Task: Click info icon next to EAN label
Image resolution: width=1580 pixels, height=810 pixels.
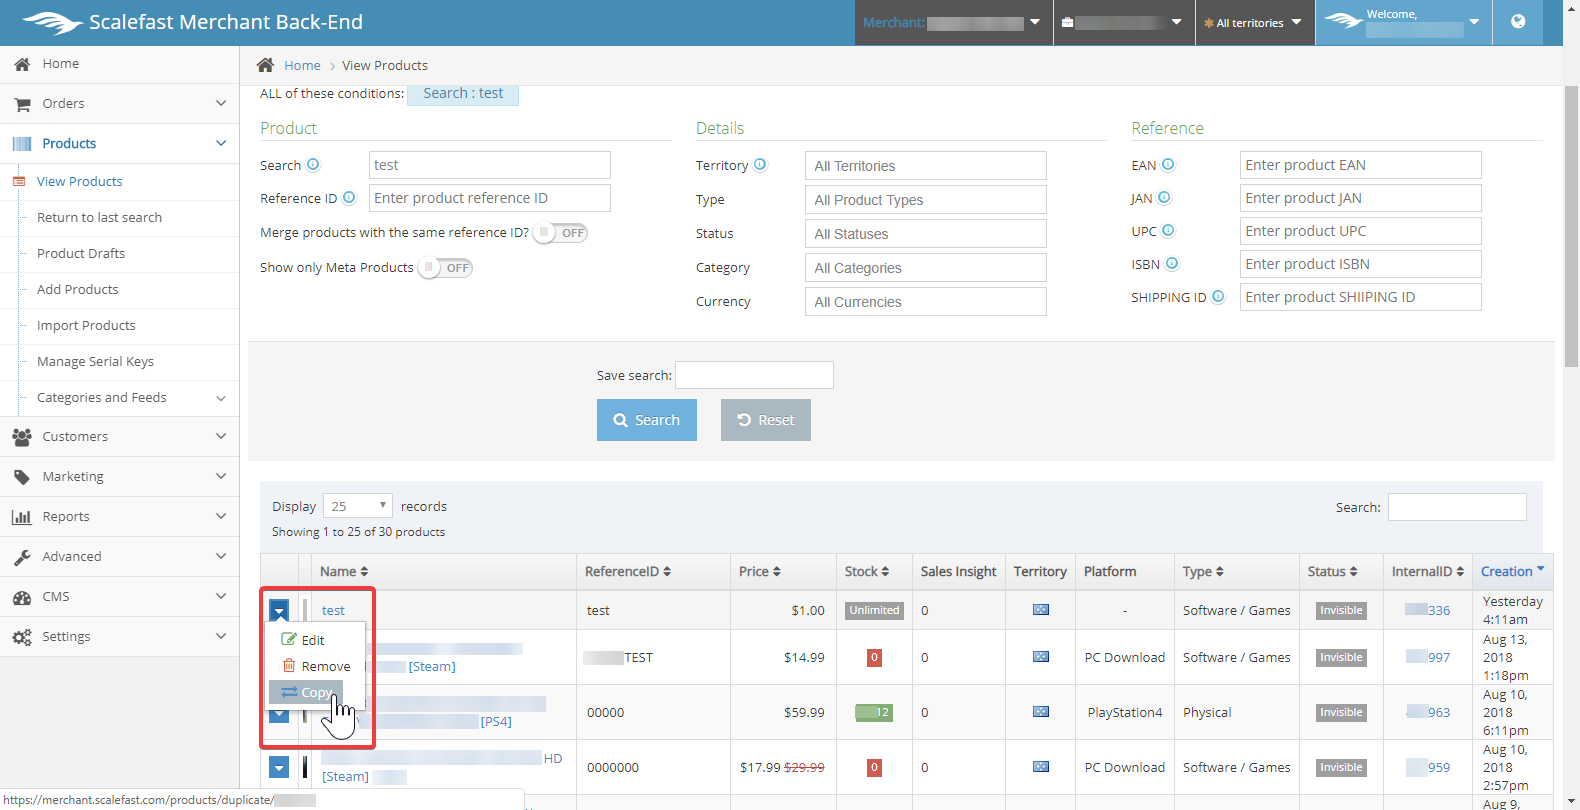Action: click(x=1168, y=165)
